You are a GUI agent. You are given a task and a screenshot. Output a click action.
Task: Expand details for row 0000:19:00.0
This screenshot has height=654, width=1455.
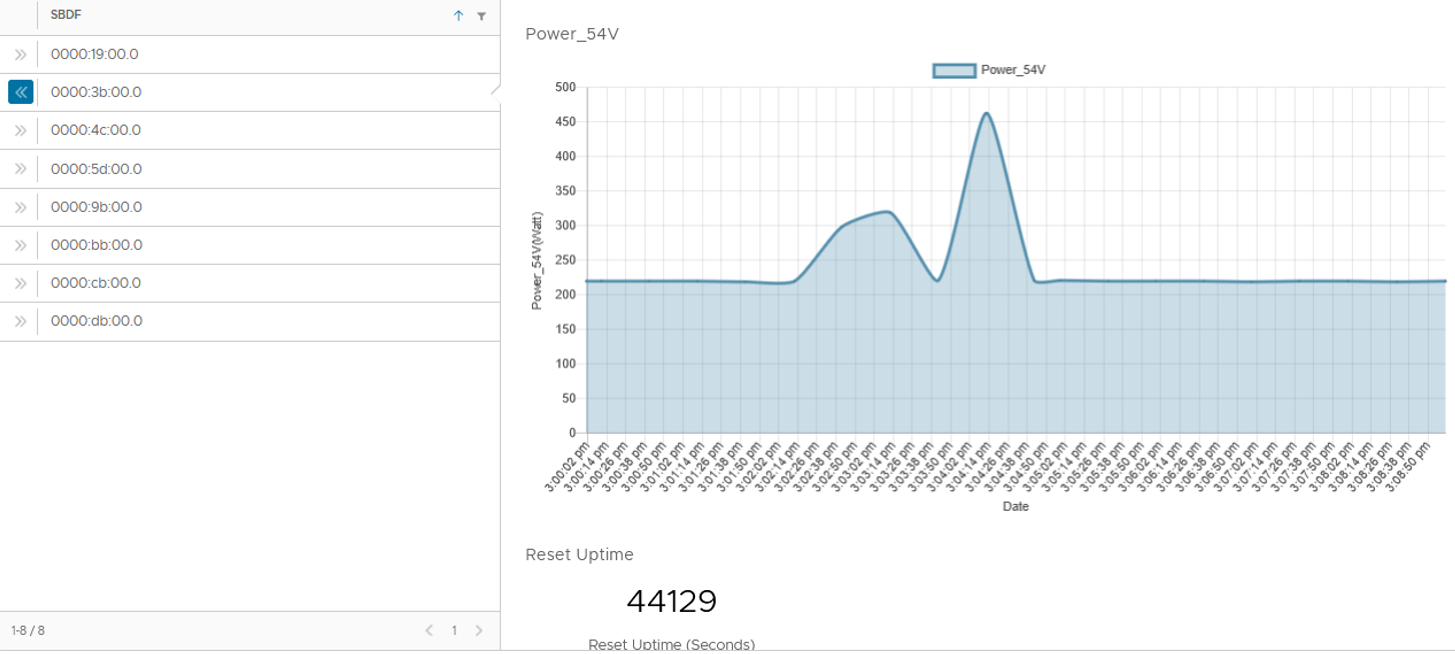point(20,54)
